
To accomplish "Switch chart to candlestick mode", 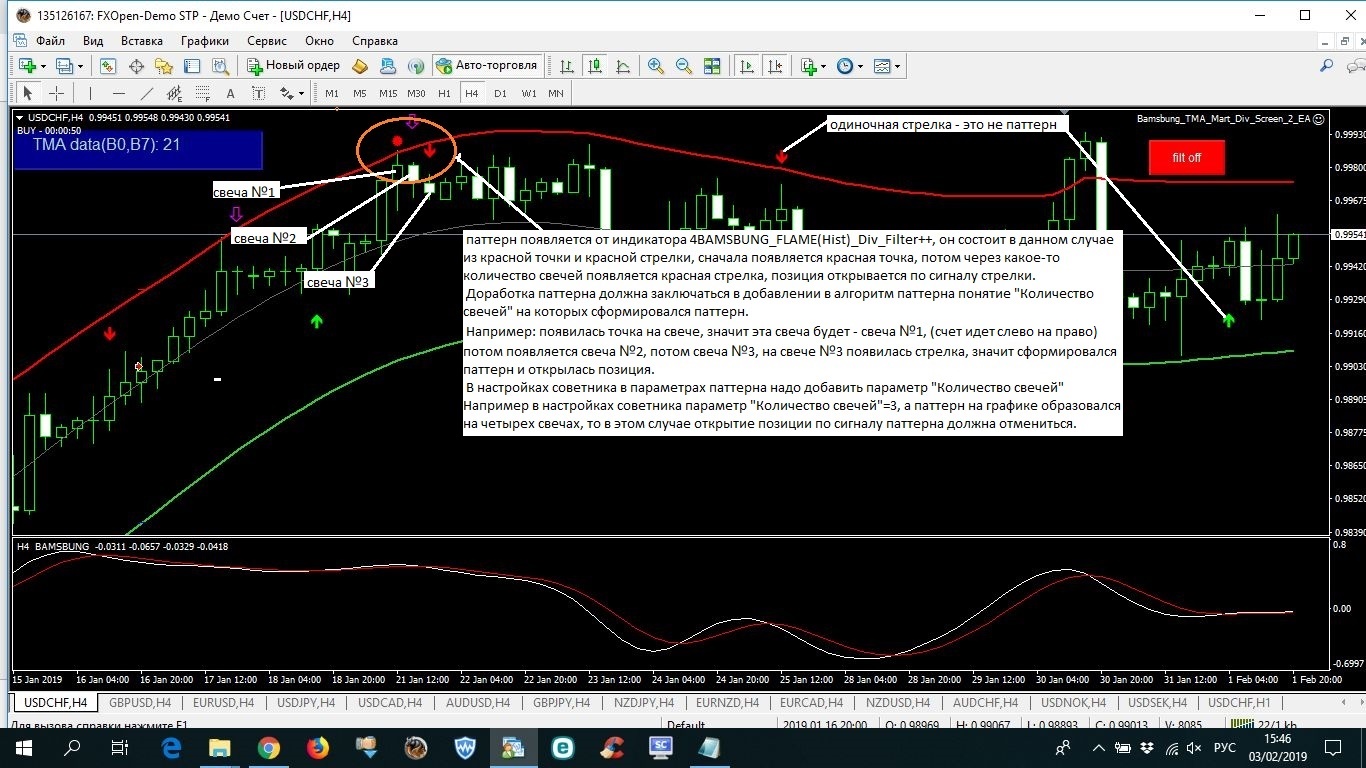I will tap(595, 66).
